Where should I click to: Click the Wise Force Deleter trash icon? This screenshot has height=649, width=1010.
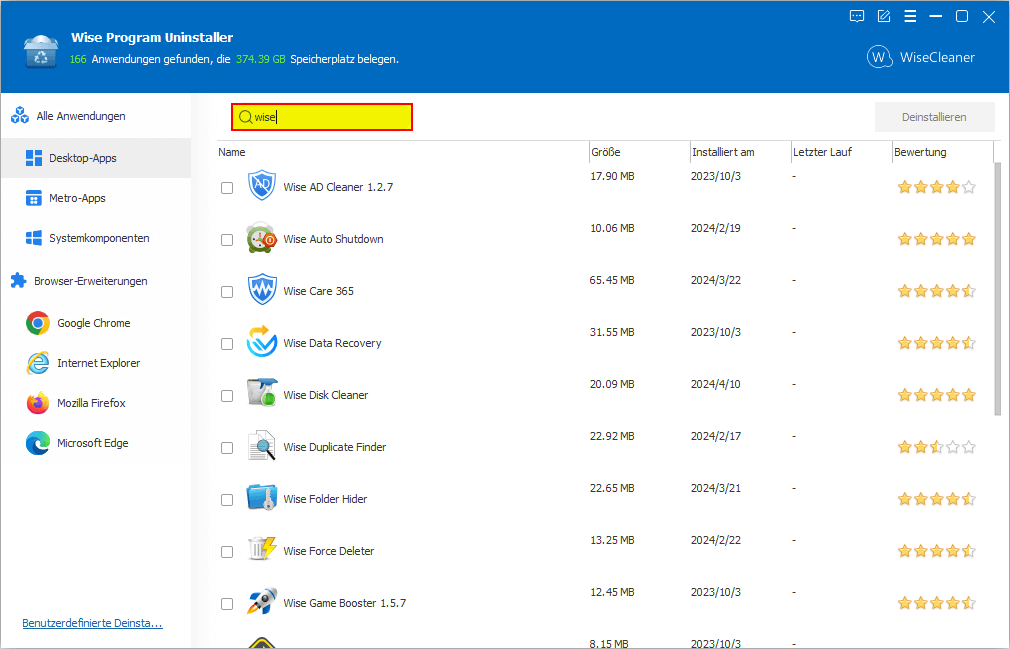pyautogui.click(x=262, y=549)
